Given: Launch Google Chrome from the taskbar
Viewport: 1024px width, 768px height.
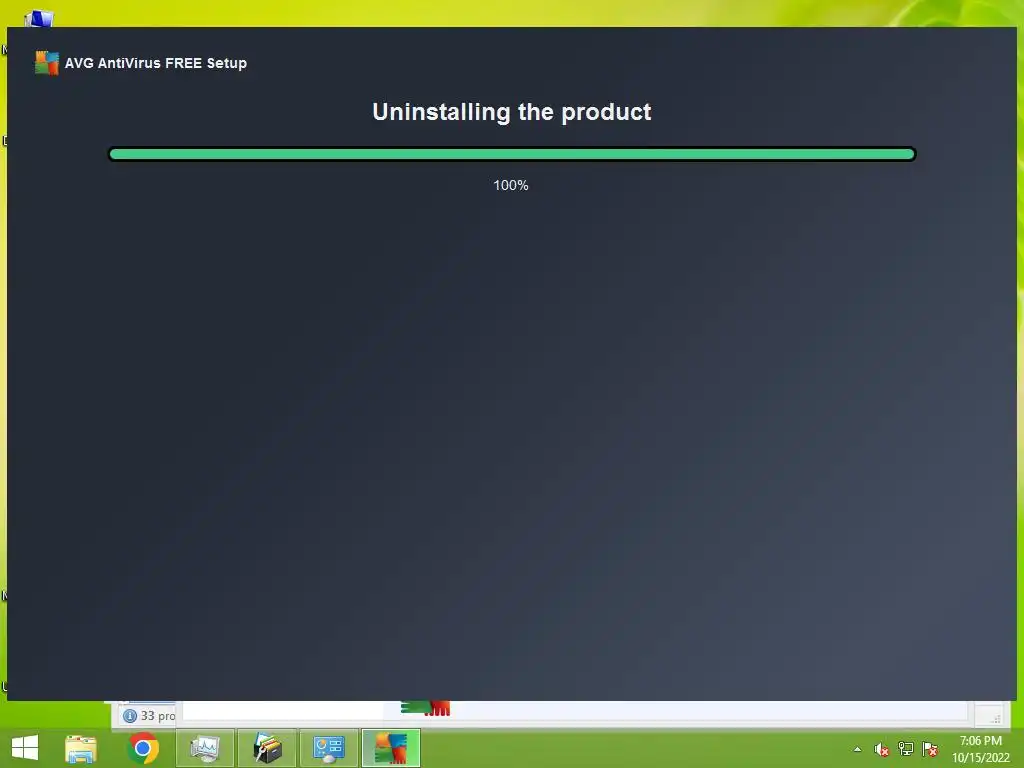Looking at the screenshot, I should pos(143,748).
